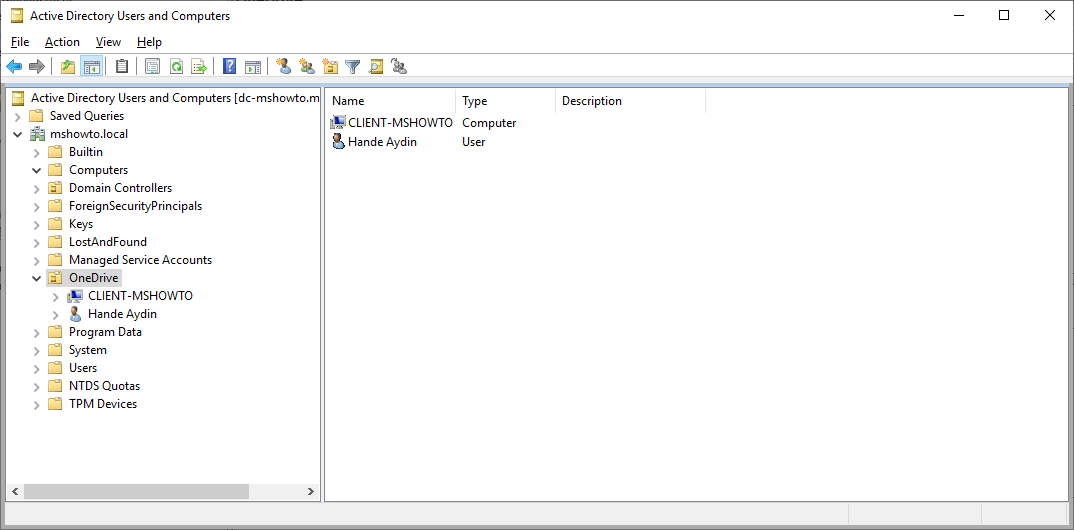This screenshot has width=1074, height=530.
Task: Expand the Saved Queries node
Action: click(18, 116)
